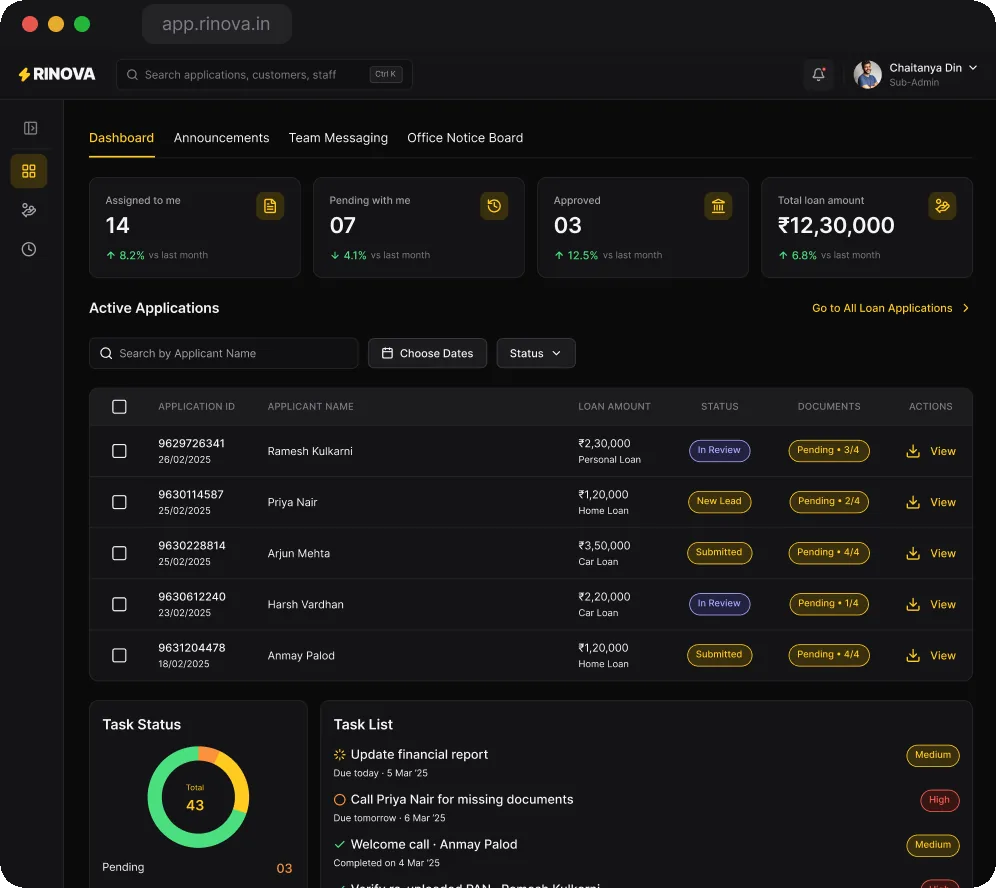Screen dimensions: 996x888
Task: View Arjun Mehta application
Action: pos(943,553)
